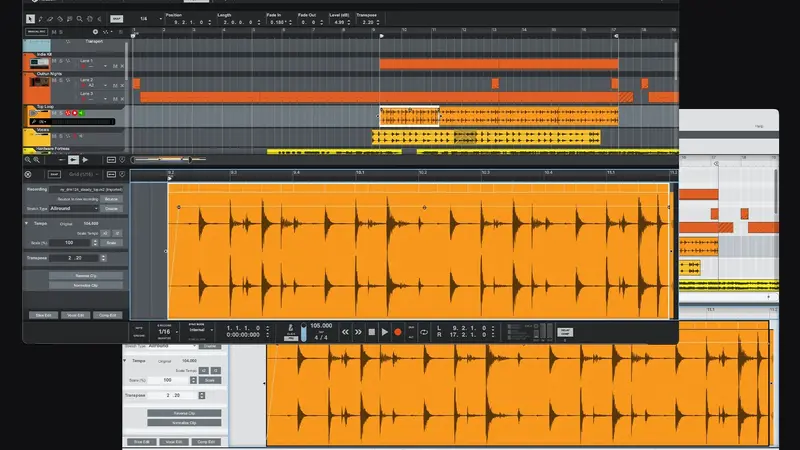Open the Lane 2 A2 dropdown arrow
This screenshot has height=450, width=800.
click(x=106, y=85)
